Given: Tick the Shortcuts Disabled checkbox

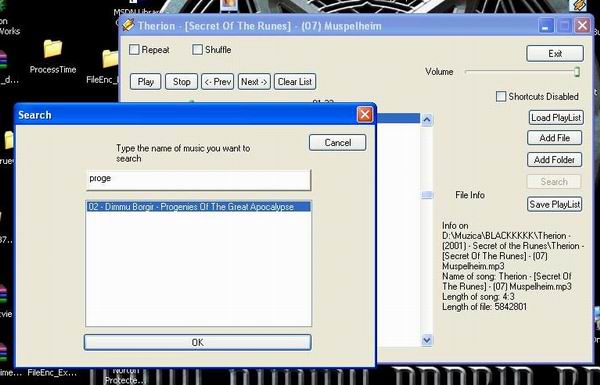Looking at the screenshot, I should tap(501, 96).
